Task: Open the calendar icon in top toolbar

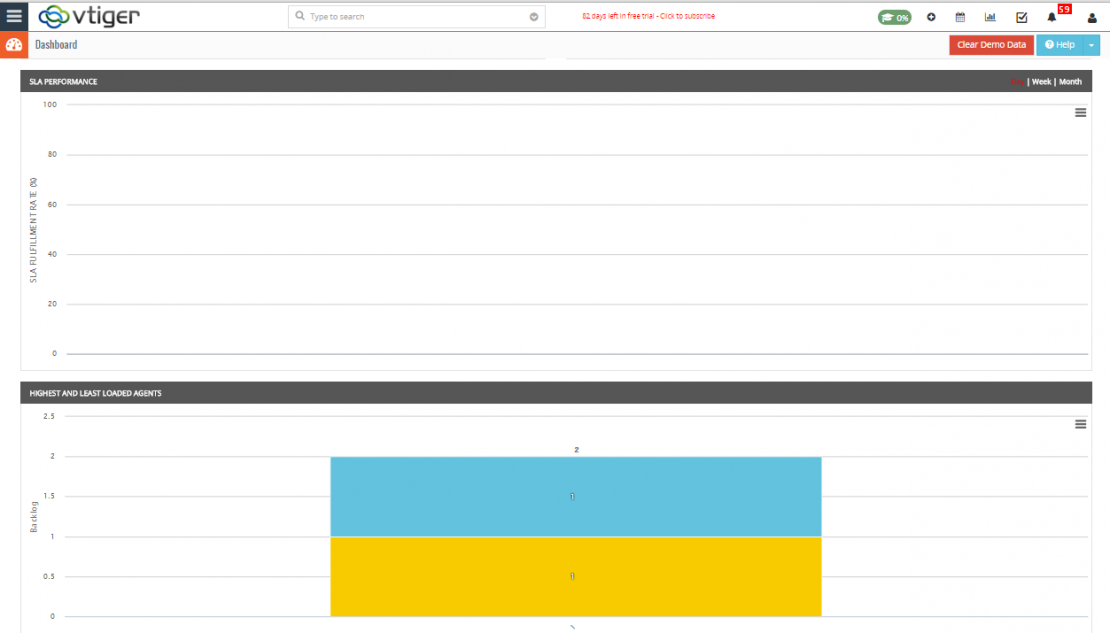Action: coord(961,16)
